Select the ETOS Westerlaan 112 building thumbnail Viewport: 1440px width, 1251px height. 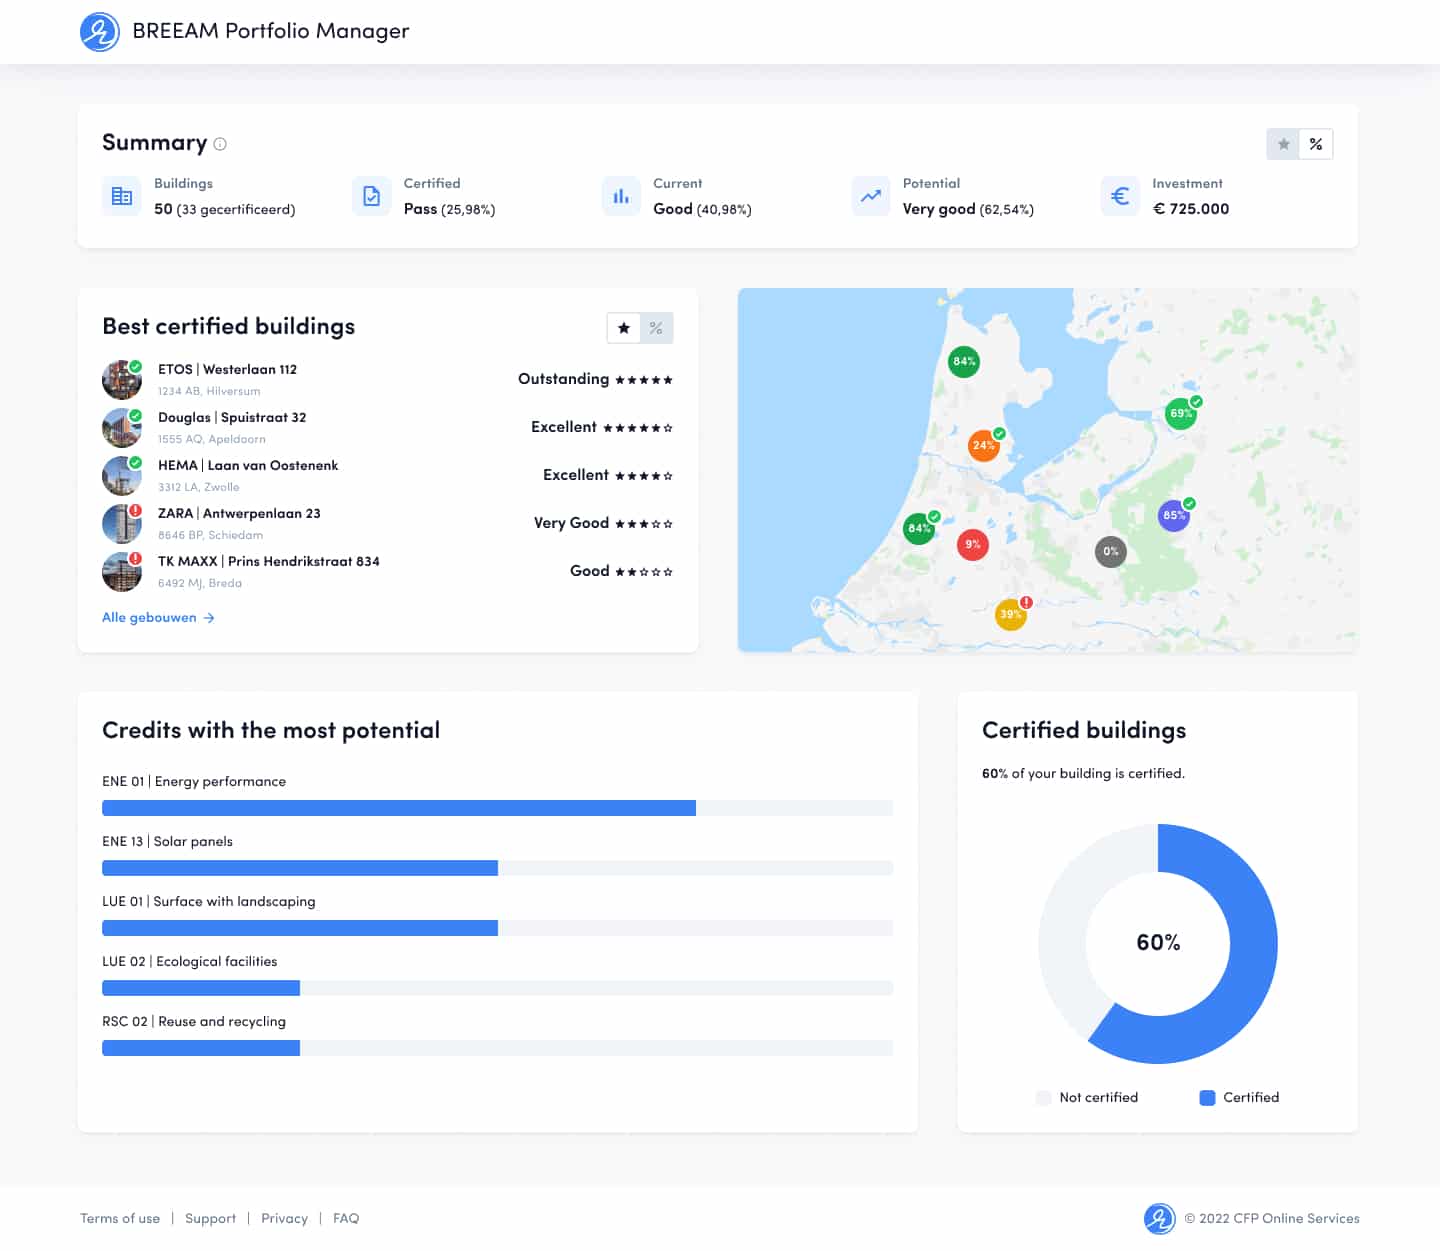point(121,380)
